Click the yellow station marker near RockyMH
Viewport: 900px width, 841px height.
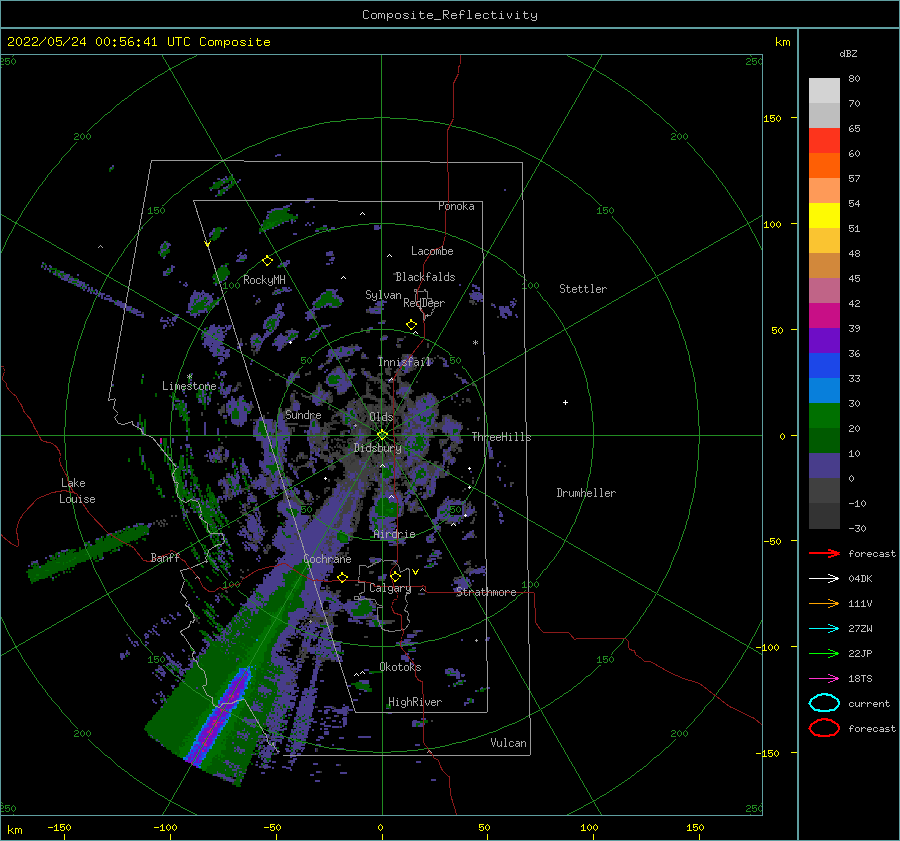267,261
